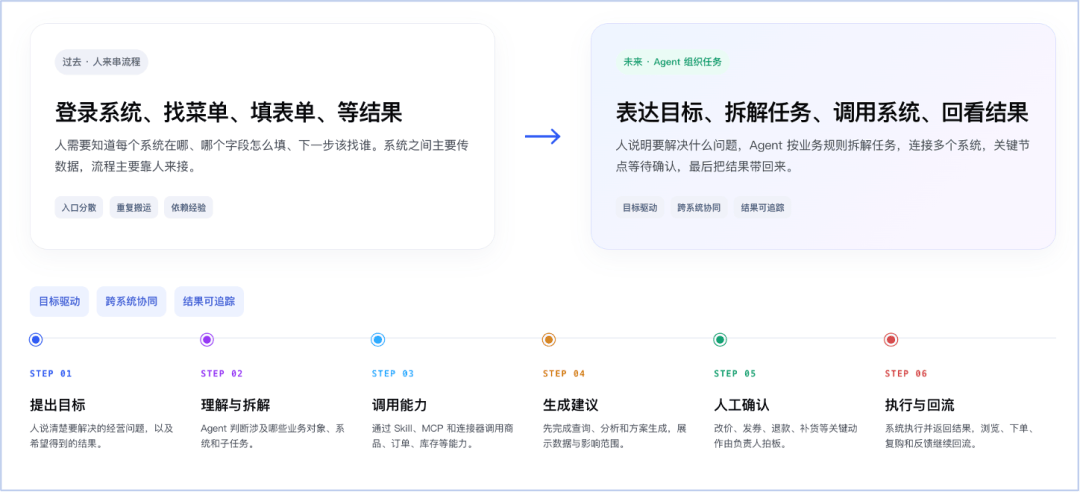Click the 结果可追踪 tag in the right card
This screenshot has height=492, width=1080.
tap(762, 207)
